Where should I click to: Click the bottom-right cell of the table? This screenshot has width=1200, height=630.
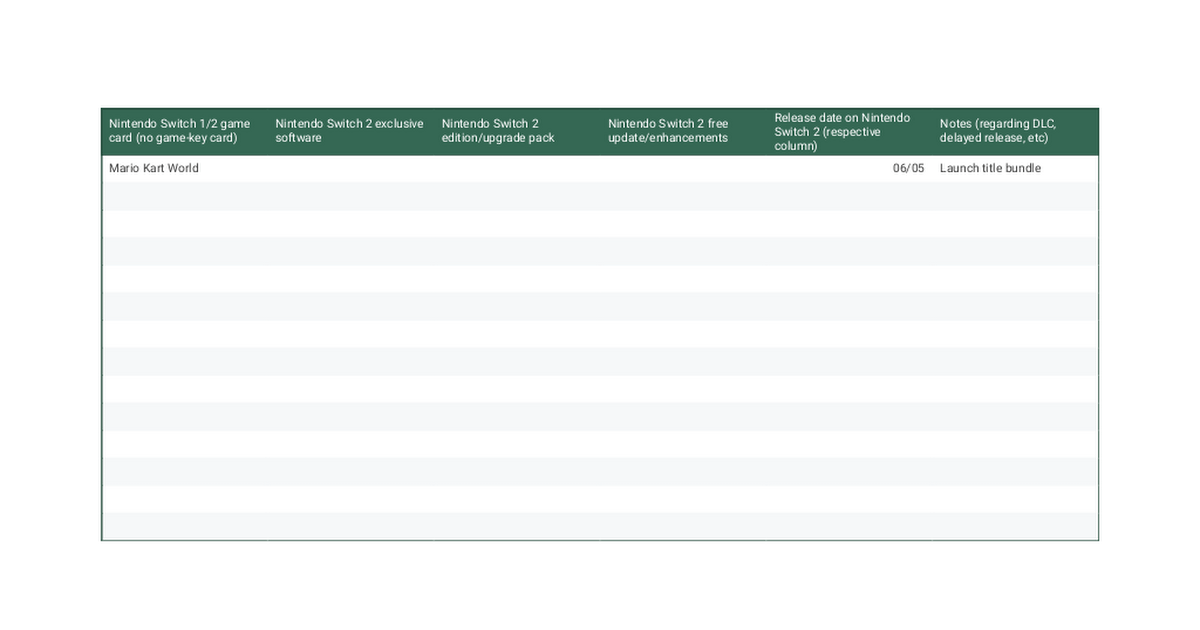[x=1014, y=526]
